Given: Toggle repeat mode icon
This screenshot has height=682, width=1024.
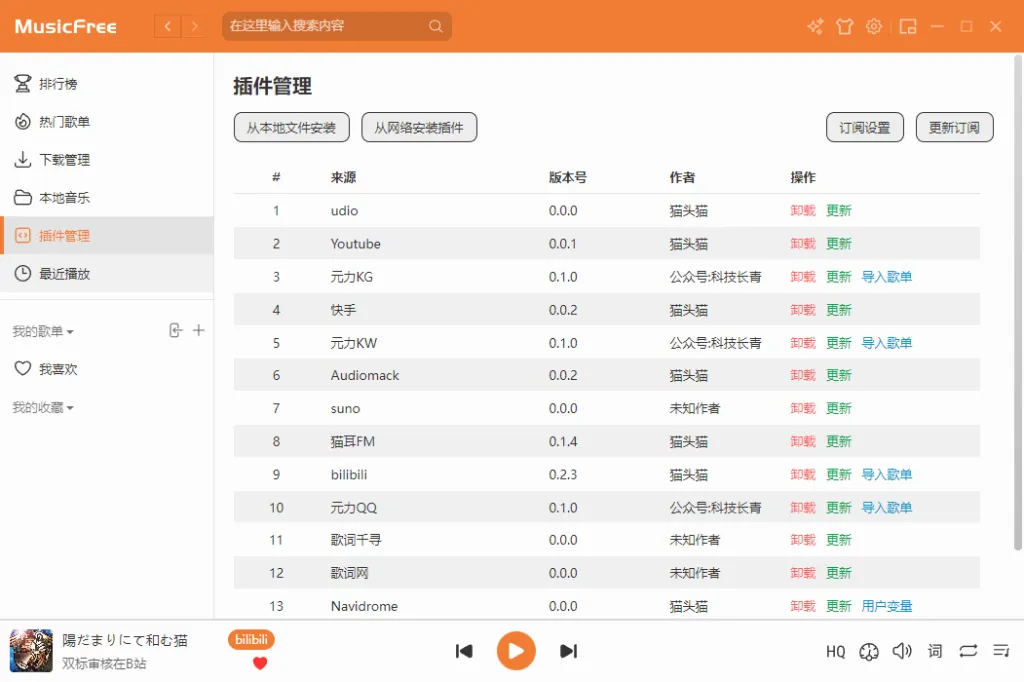Looking at the screenshot, I should (x=968, y=651).
